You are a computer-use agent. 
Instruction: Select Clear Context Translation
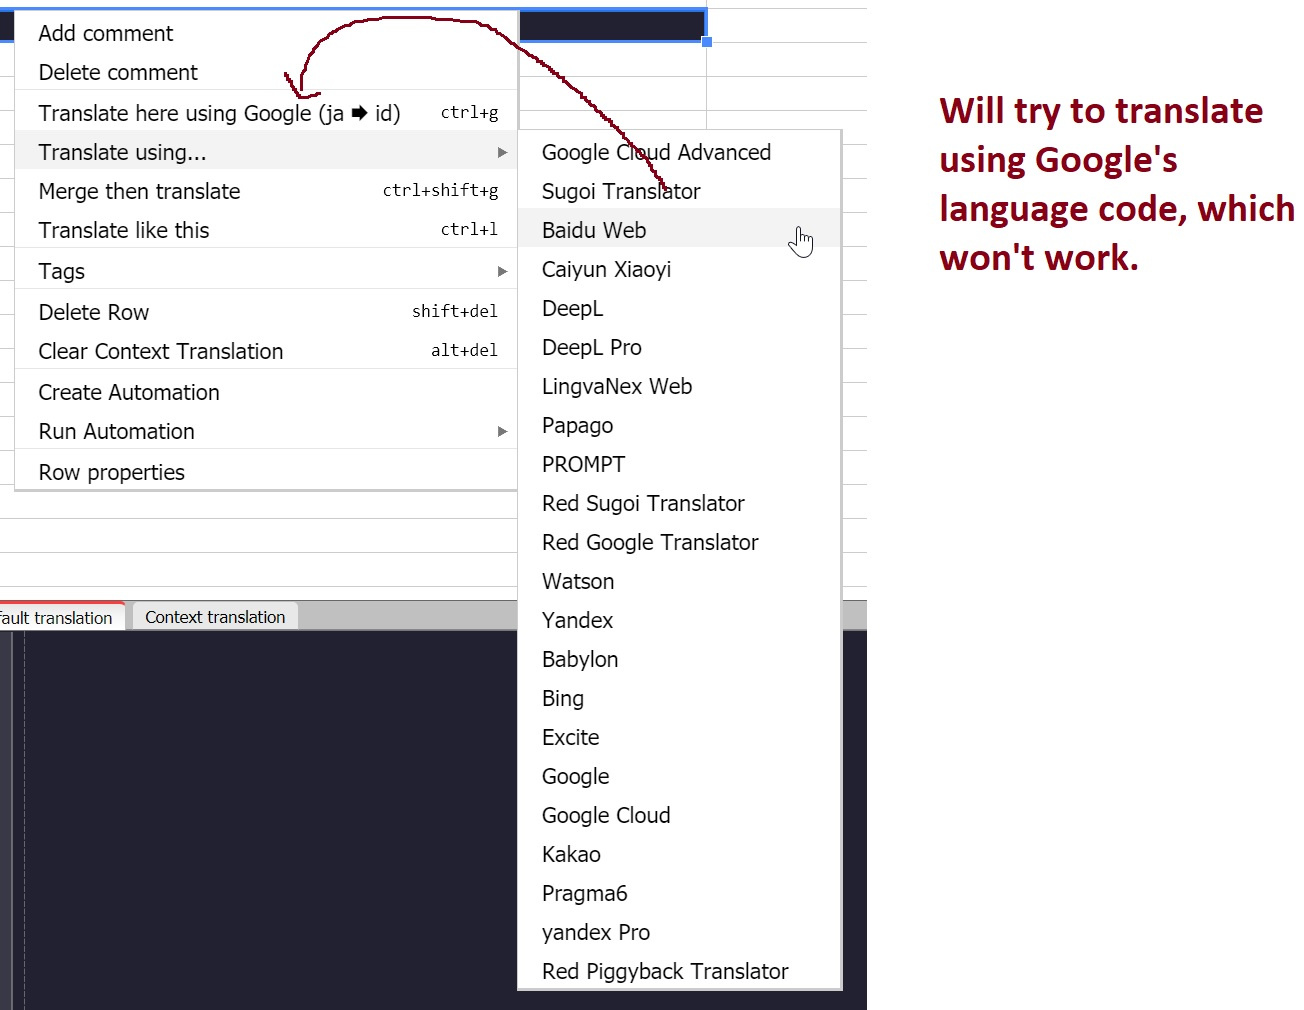coord(266,351)
